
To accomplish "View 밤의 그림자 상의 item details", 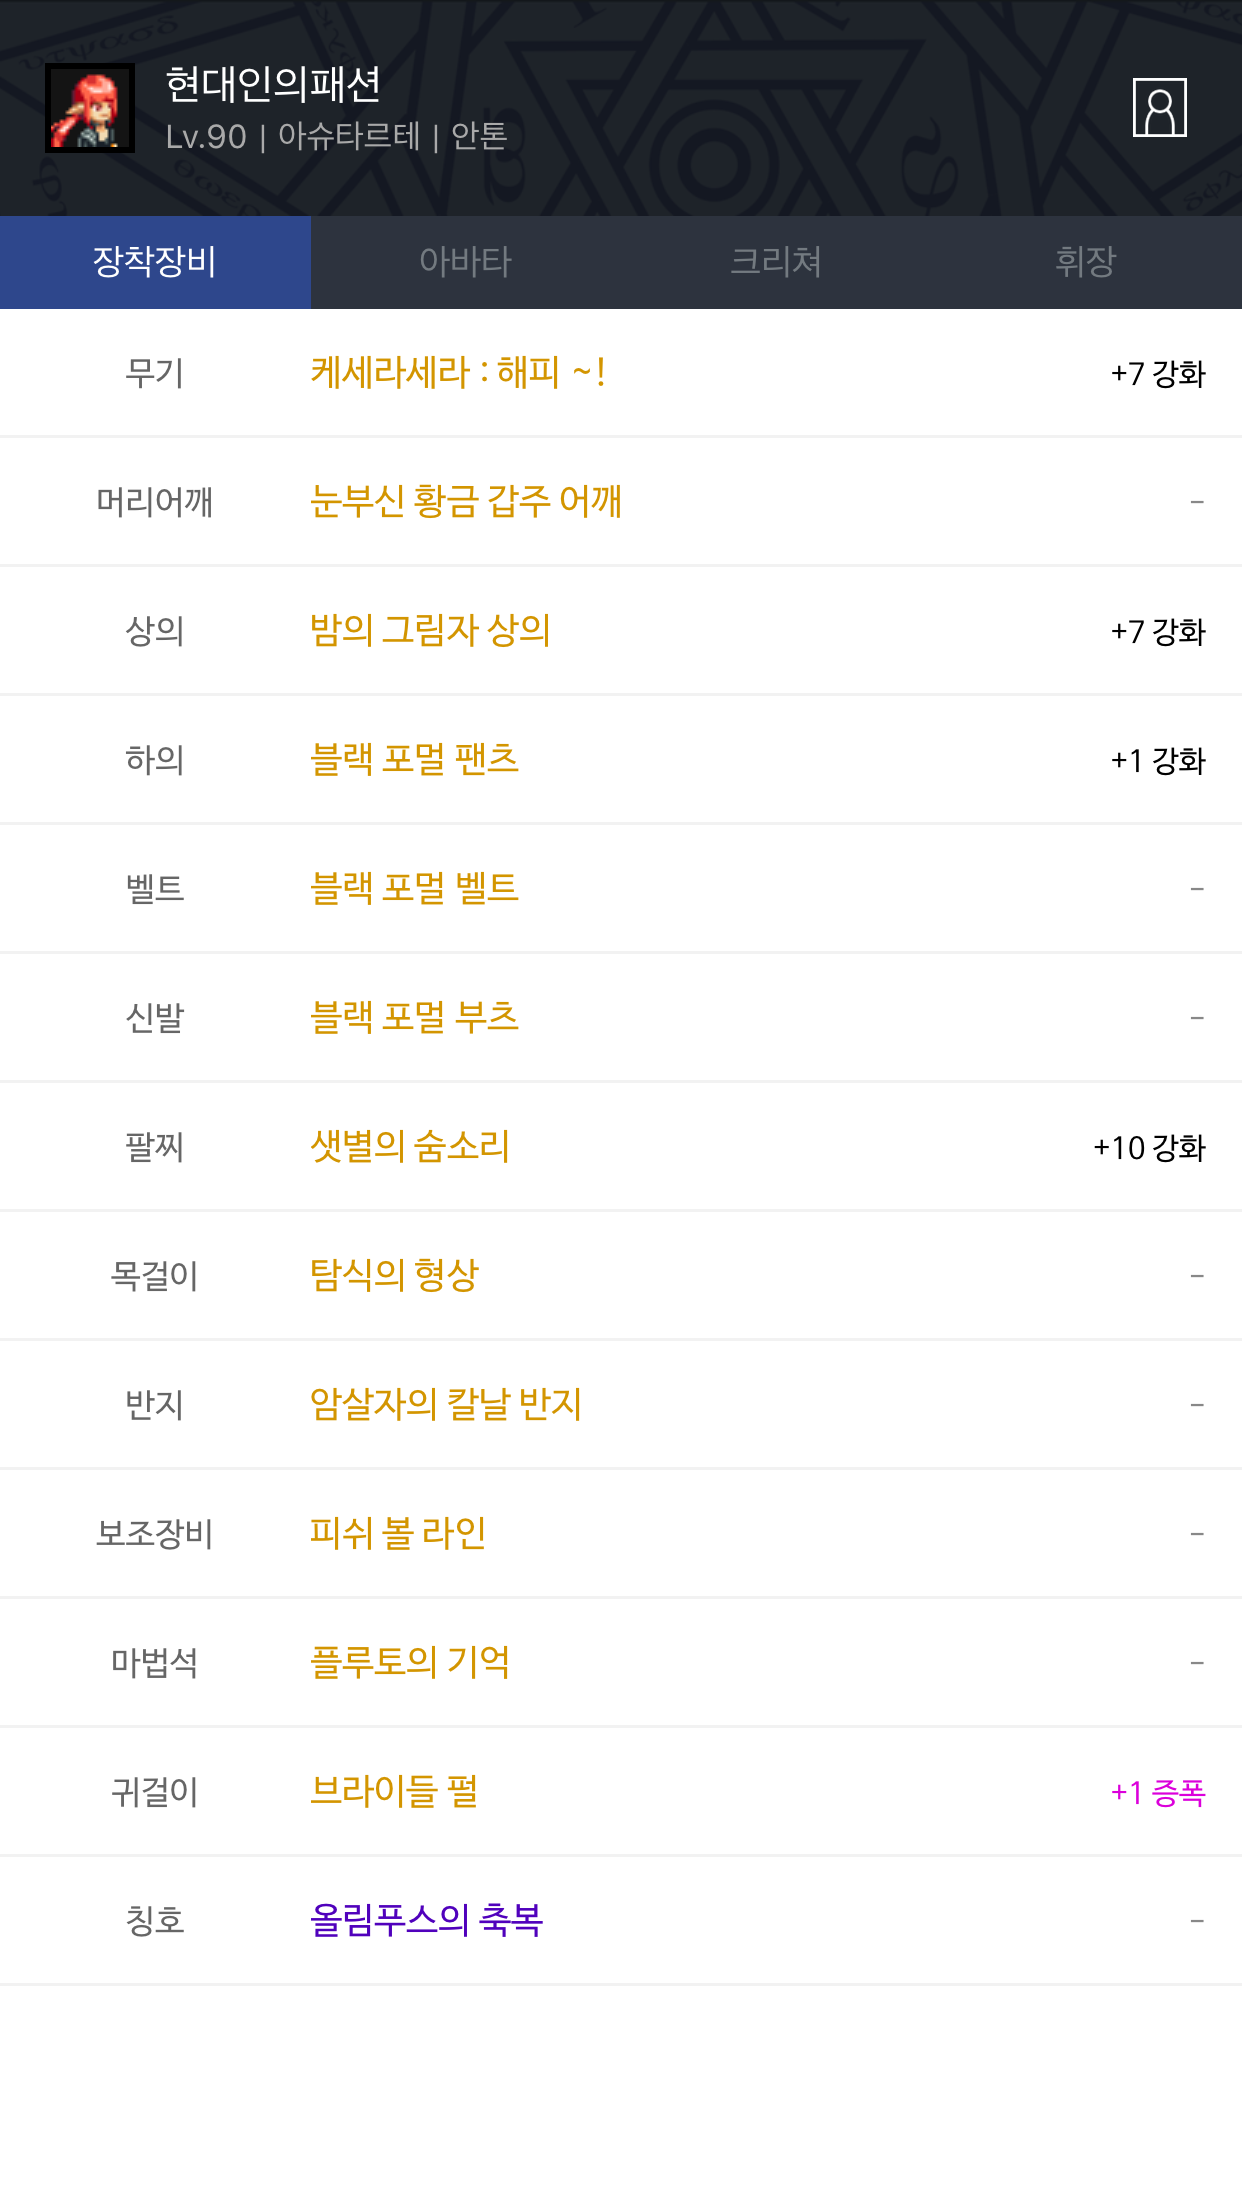I will [430, 630].
